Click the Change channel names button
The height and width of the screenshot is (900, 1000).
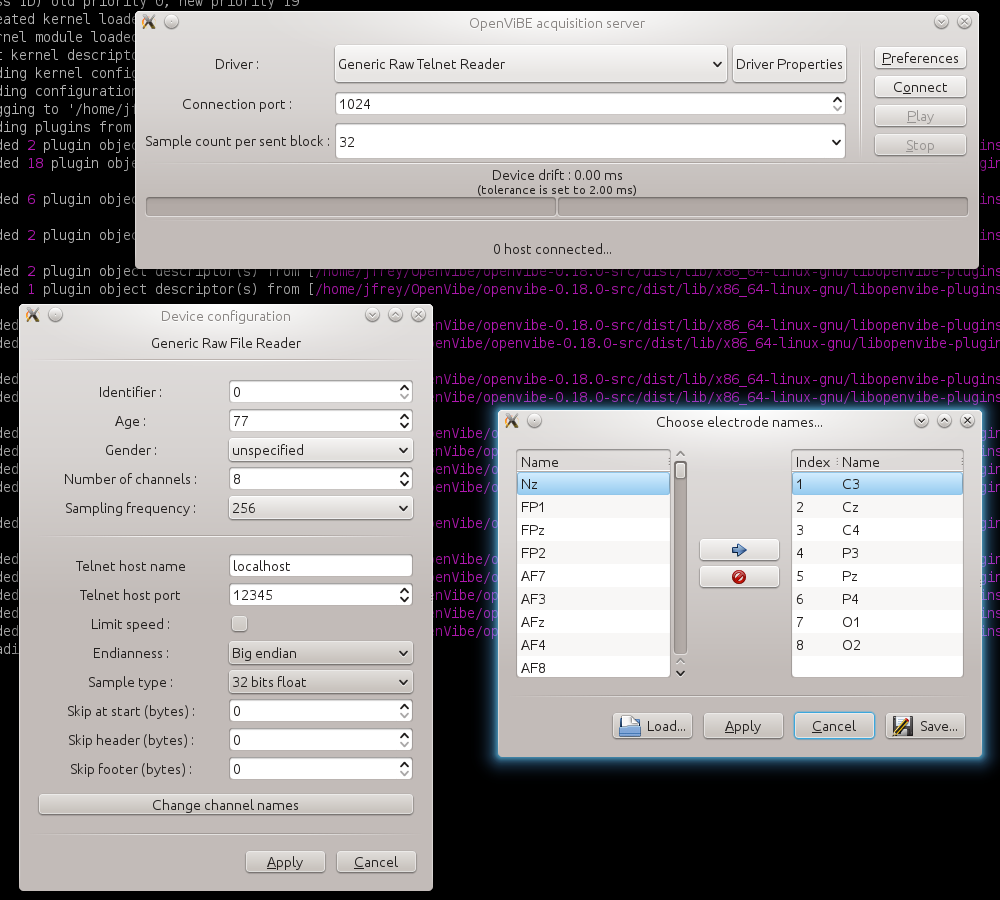[x=225, y=805]
